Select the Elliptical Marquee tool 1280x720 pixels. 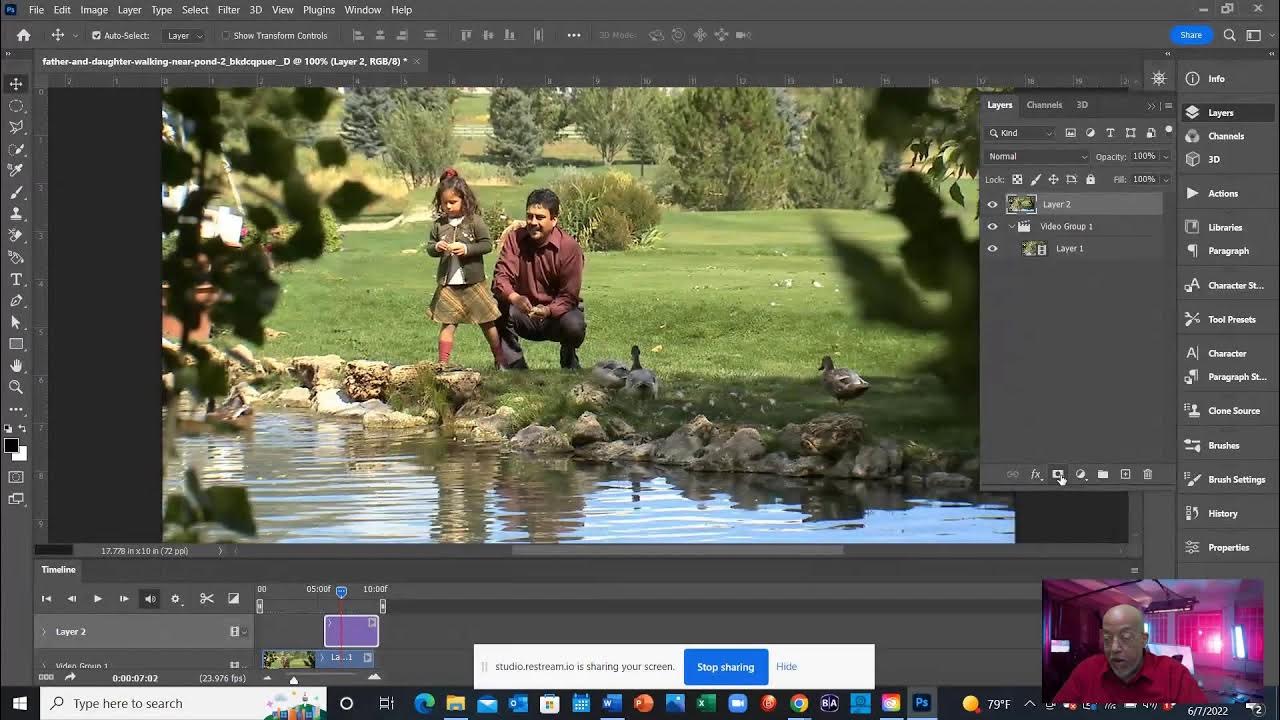pyautogui.click(x=16, y=106)
